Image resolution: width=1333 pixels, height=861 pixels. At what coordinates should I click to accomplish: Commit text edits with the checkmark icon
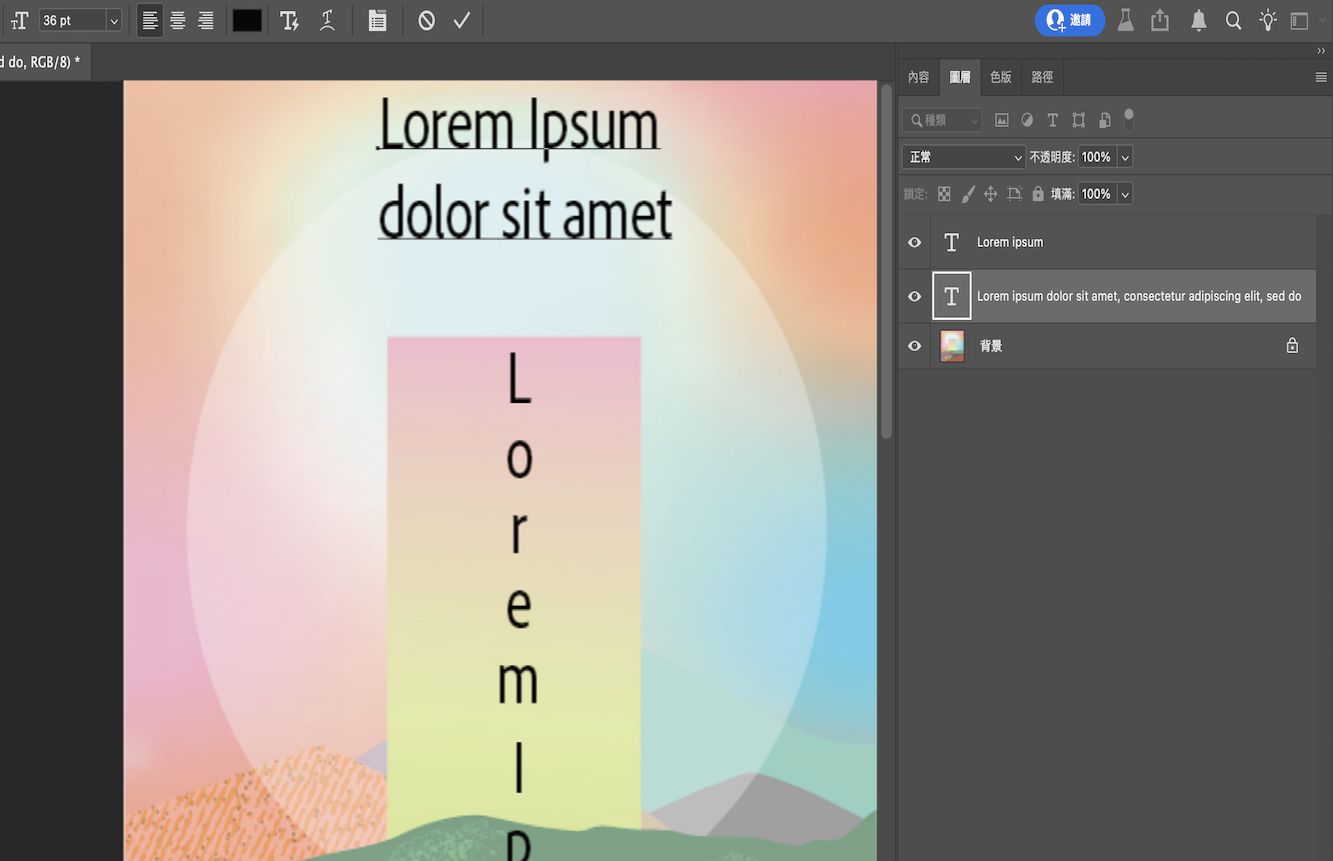click(x=461, y=19)
